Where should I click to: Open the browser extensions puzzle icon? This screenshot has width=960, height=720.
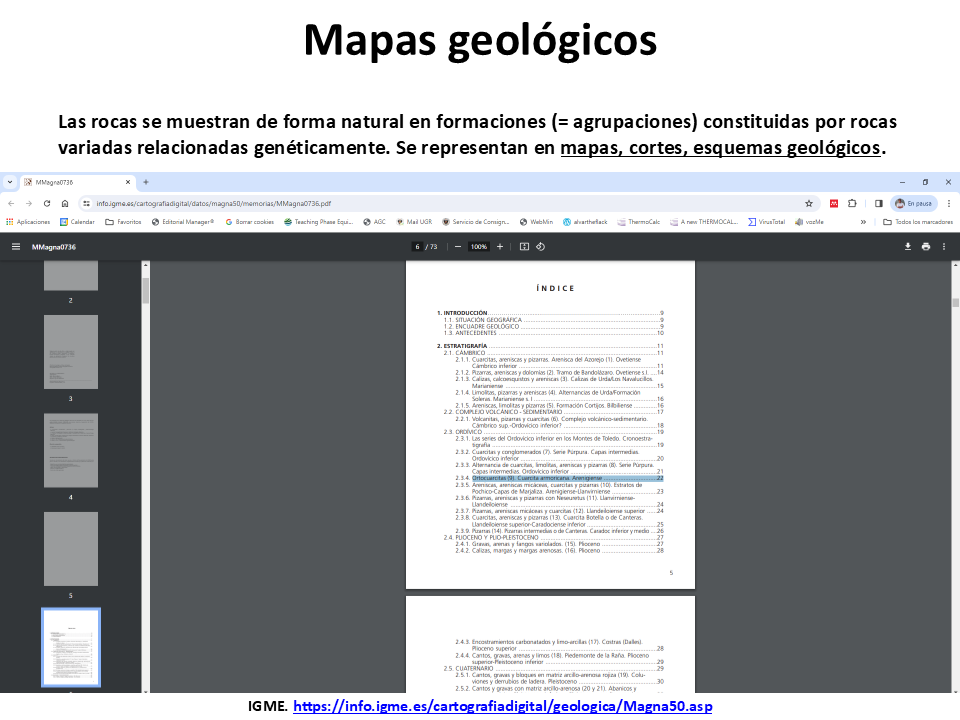tap(853, 203)
